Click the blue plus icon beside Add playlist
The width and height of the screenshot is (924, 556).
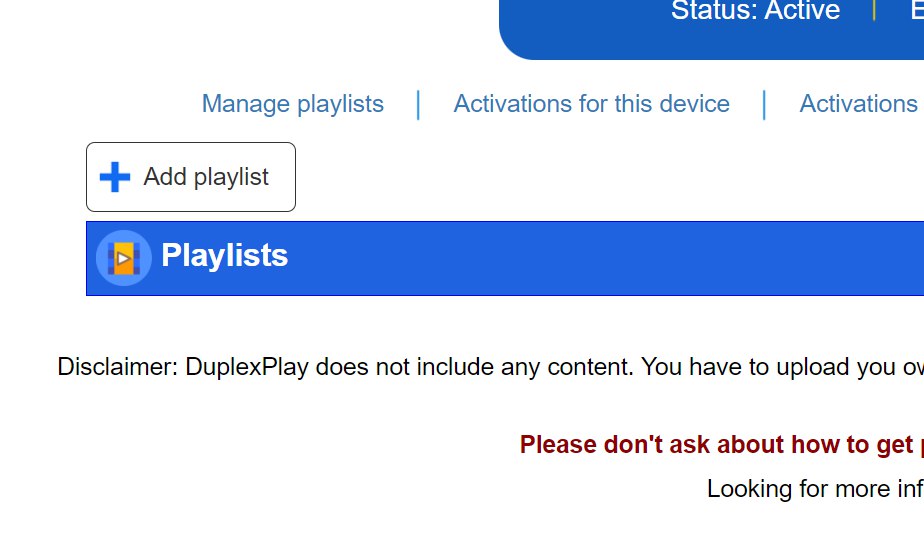click(115, 177)
